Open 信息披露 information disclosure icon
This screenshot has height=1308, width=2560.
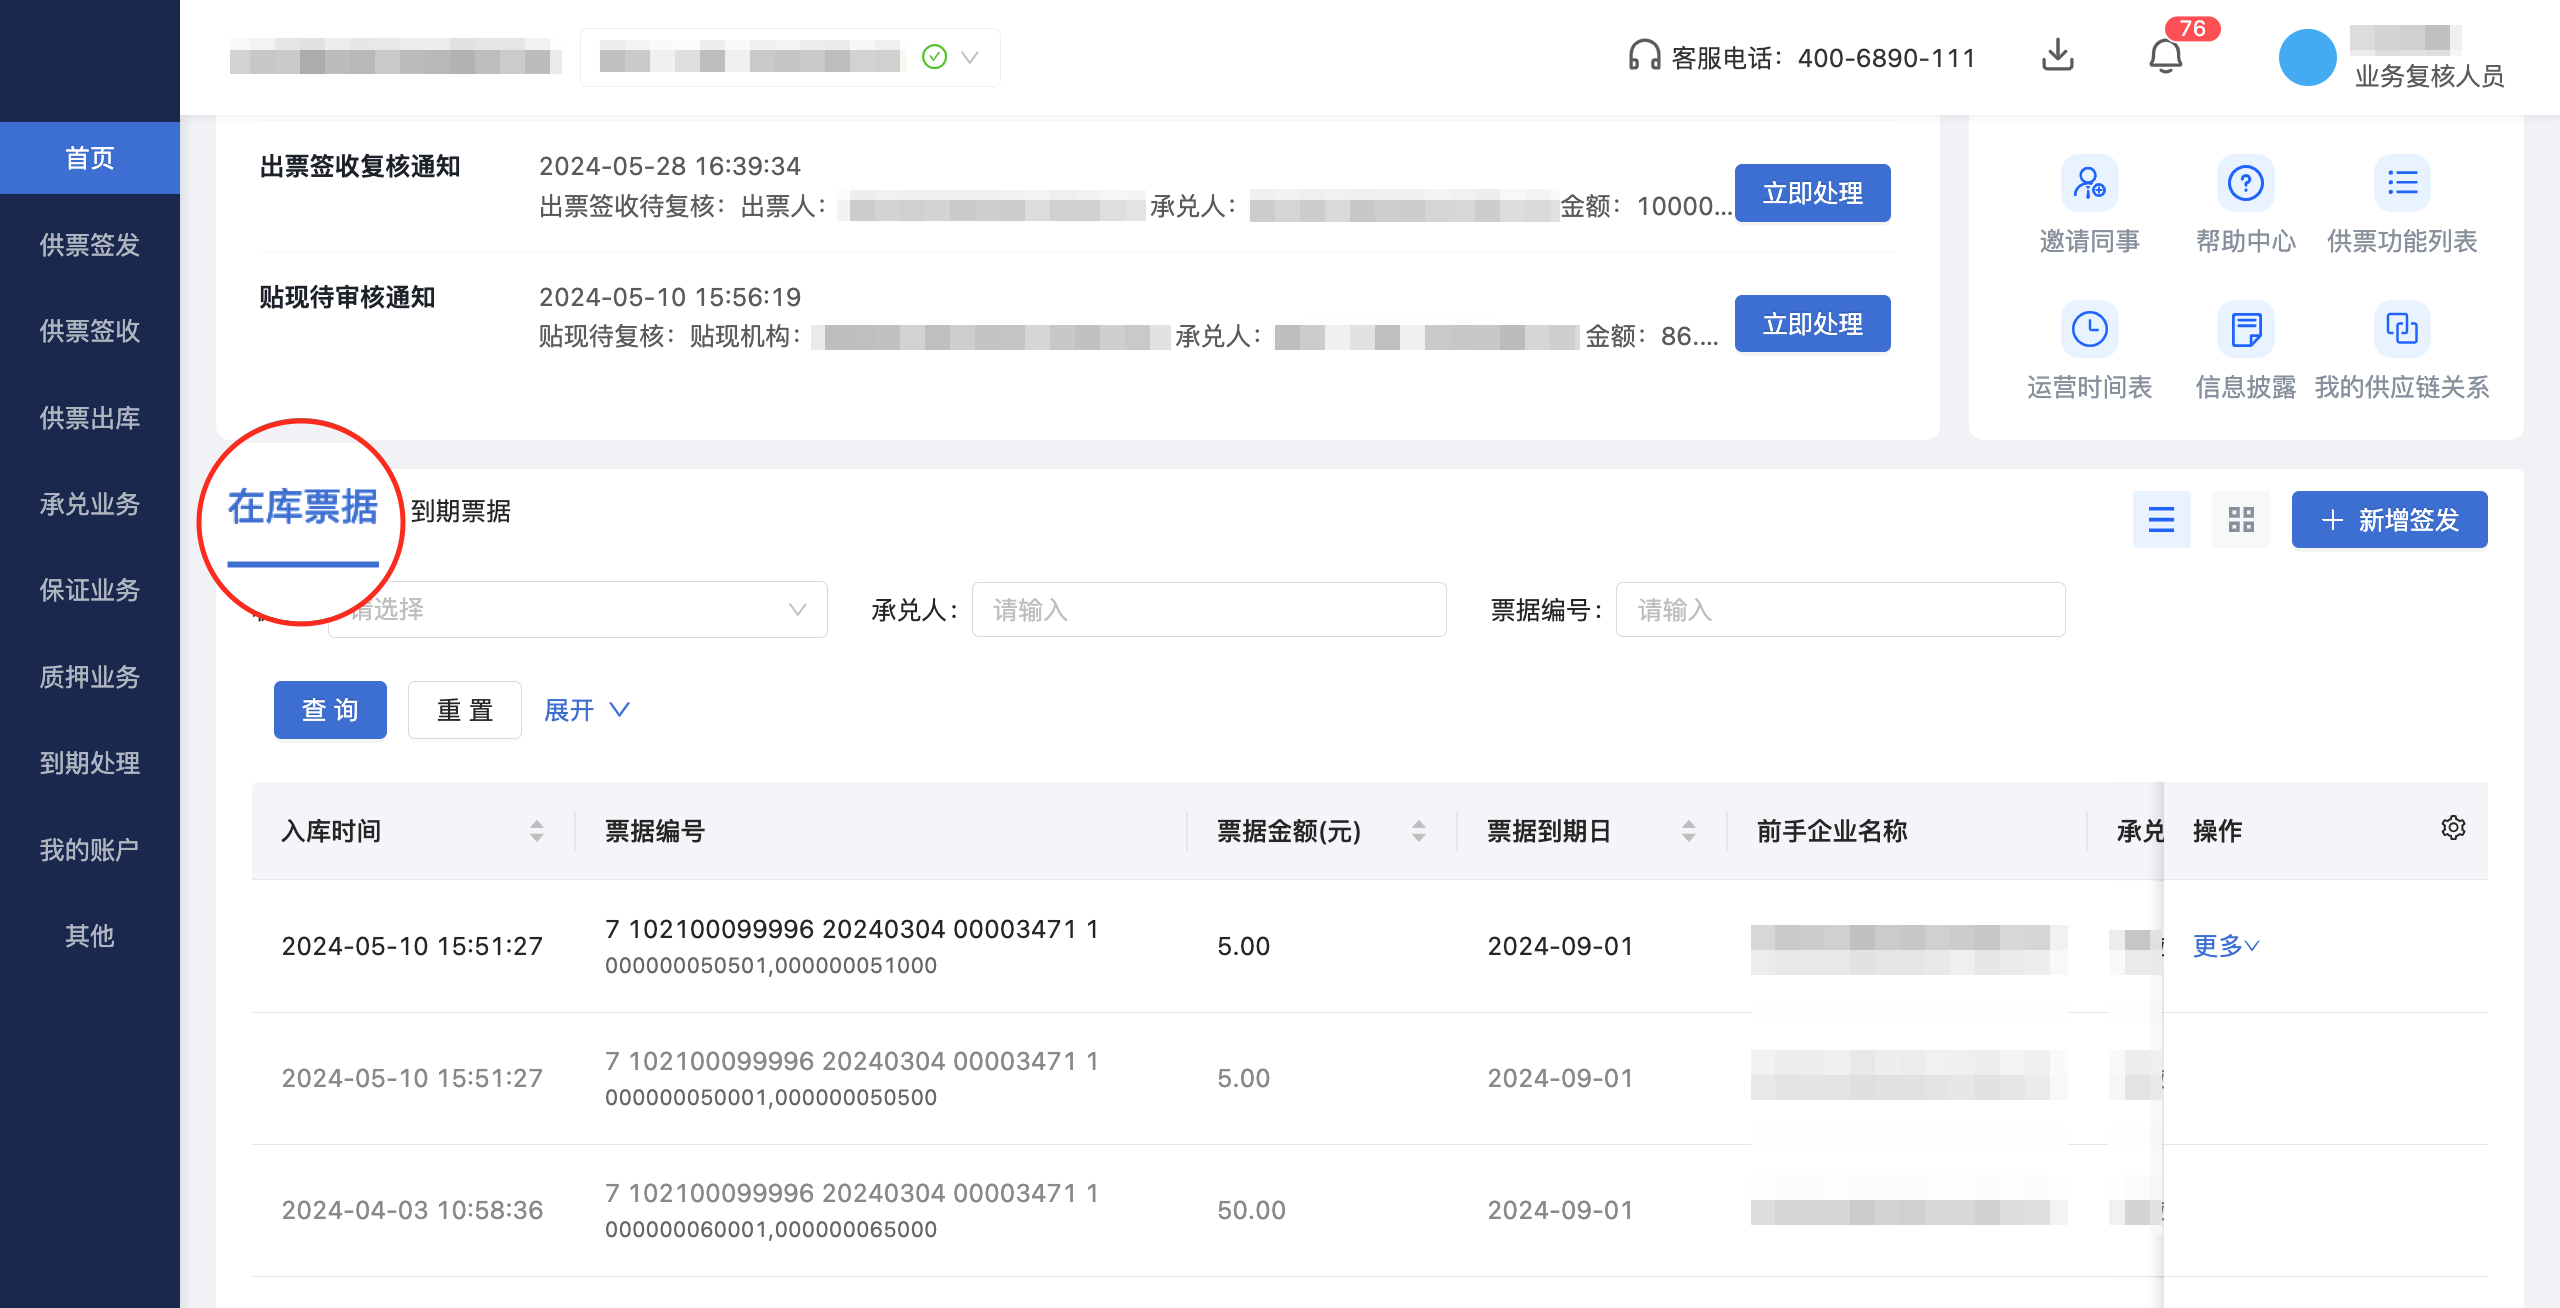point(2244,328)
